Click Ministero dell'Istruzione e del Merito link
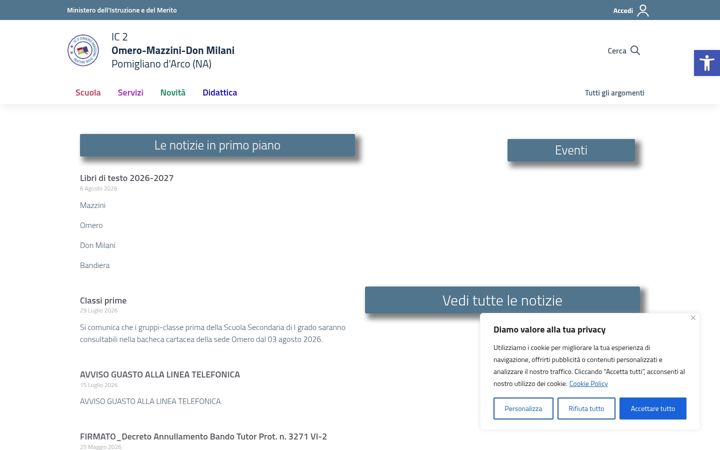720x450 pixels. pos(122,10)
